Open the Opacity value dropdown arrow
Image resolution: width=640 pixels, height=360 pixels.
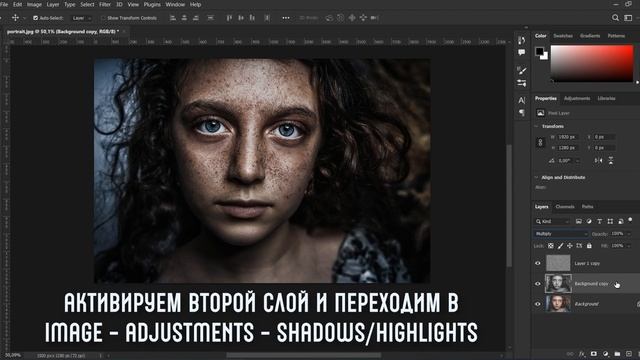click(x=629, y=234)
